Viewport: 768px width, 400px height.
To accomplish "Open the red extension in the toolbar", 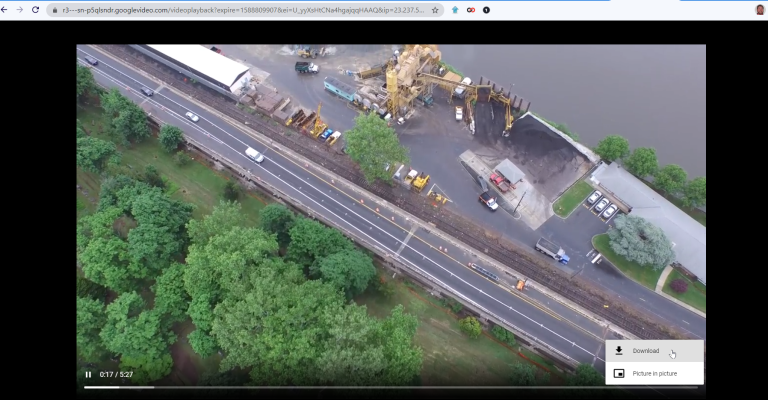I will point(471,9).
